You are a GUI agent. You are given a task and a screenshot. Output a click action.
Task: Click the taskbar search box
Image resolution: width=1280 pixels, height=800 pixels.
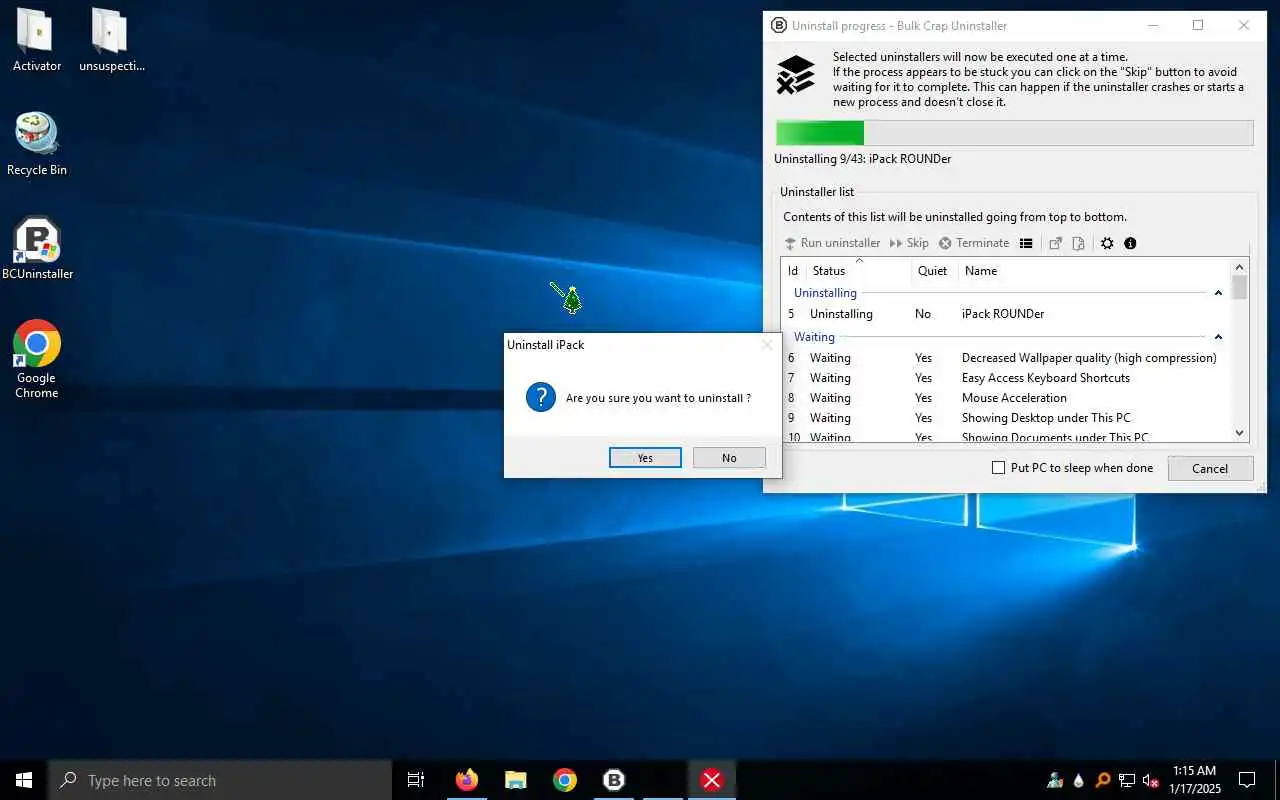220,780
